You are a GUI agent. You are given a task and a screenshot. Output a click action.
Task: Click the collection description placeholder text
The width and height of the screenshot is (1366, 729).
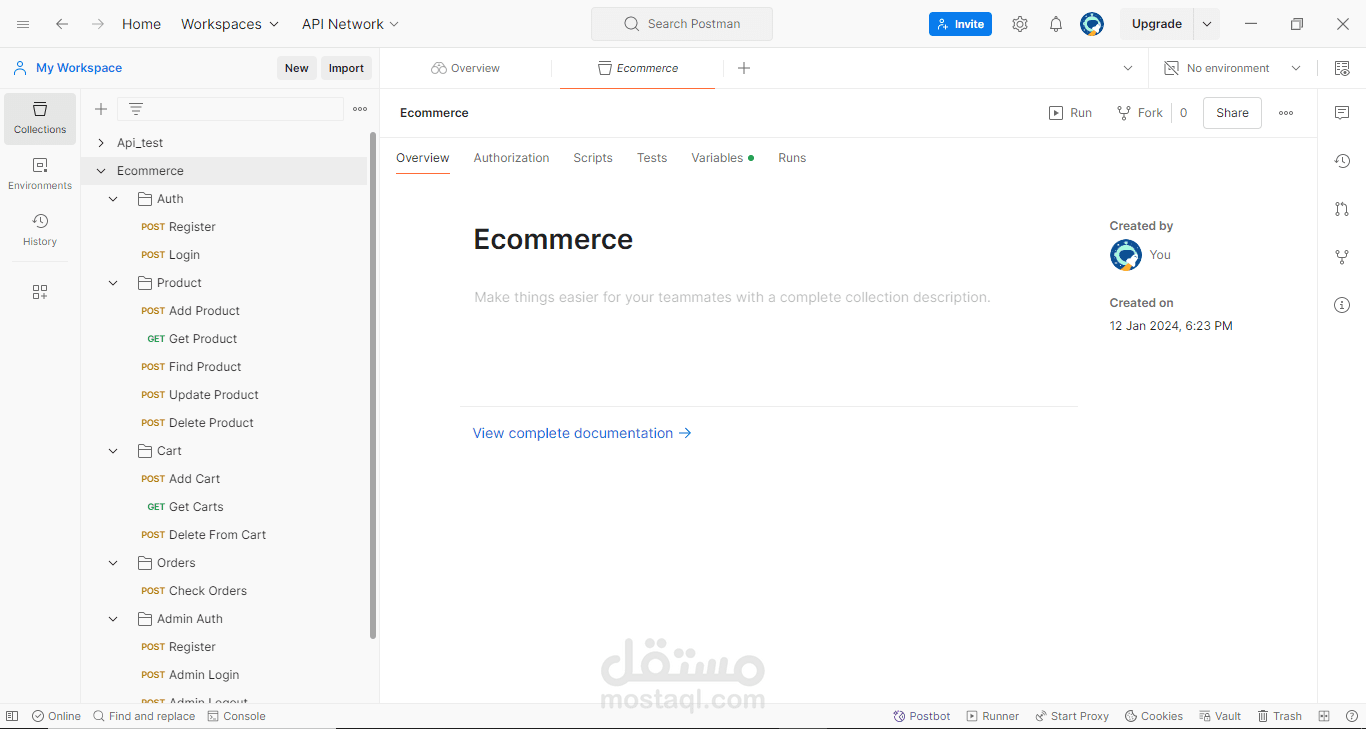click(x=732, y=297)
